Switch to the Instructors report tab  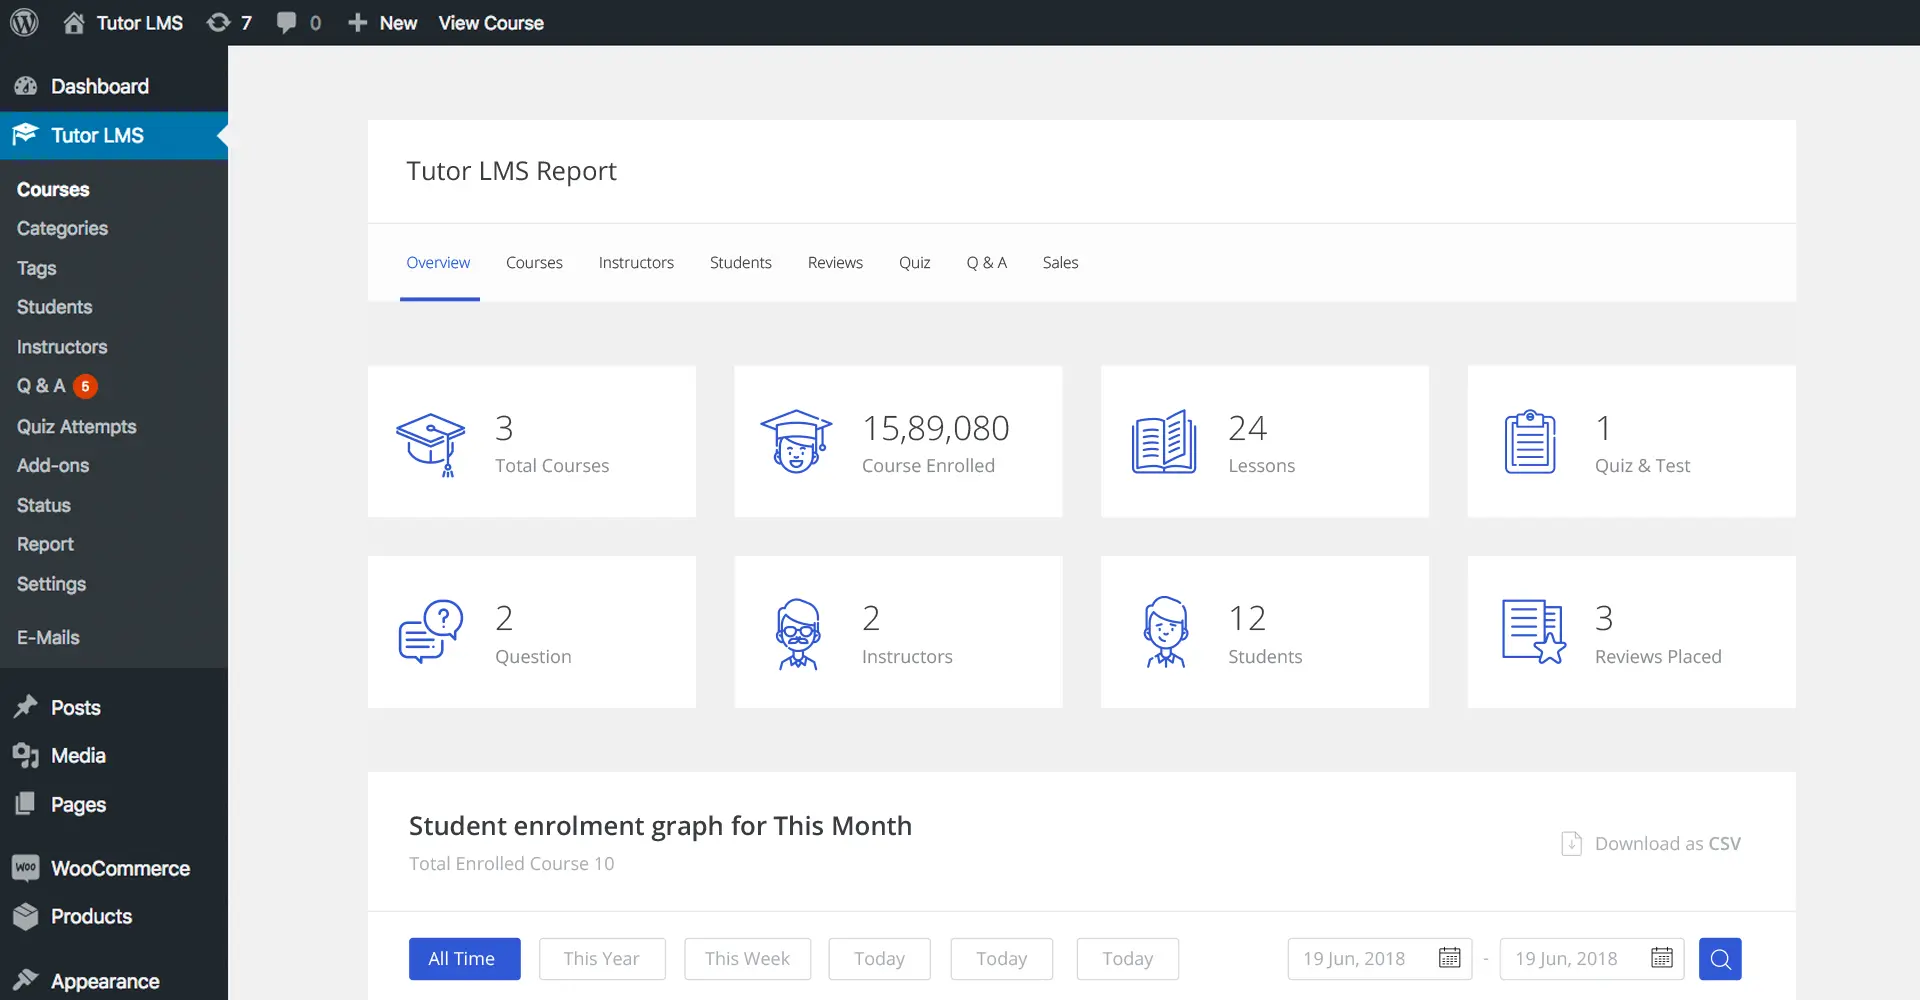(636, 262)
